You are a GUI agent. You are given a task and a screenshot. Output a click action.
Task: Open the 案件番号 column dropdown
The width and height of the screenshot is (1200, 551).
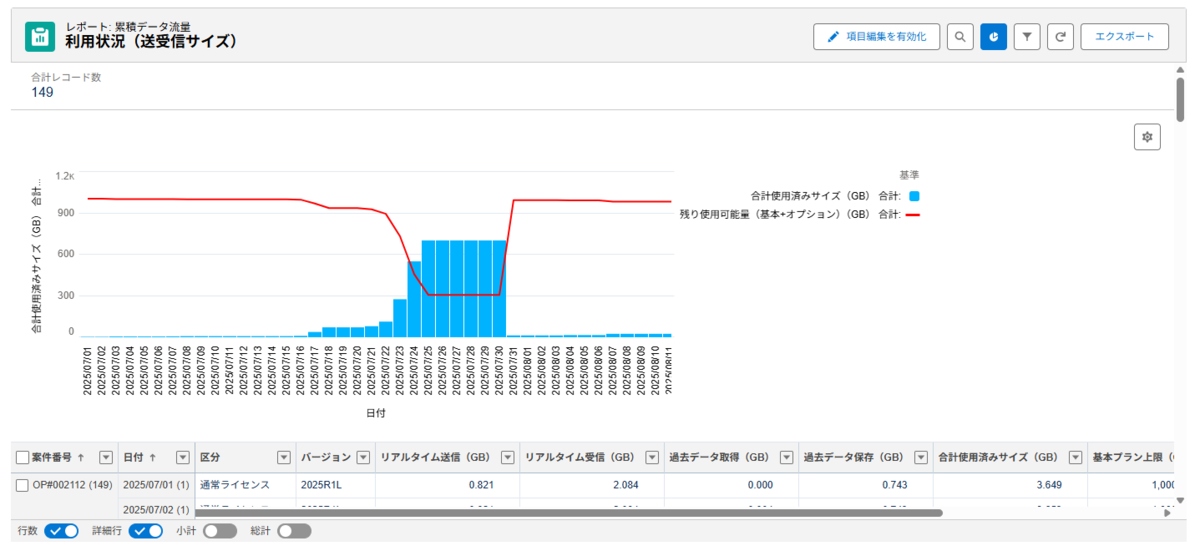[x=106, y=457]
